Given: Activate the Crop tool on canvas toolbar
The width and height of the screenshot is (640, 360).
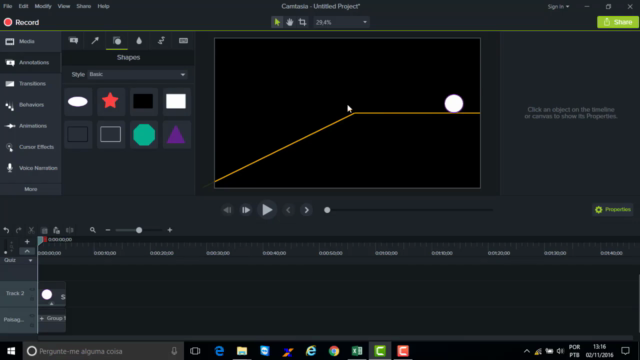Looking at the screenshot, I should pyautogui.click(x=302, y=22).
